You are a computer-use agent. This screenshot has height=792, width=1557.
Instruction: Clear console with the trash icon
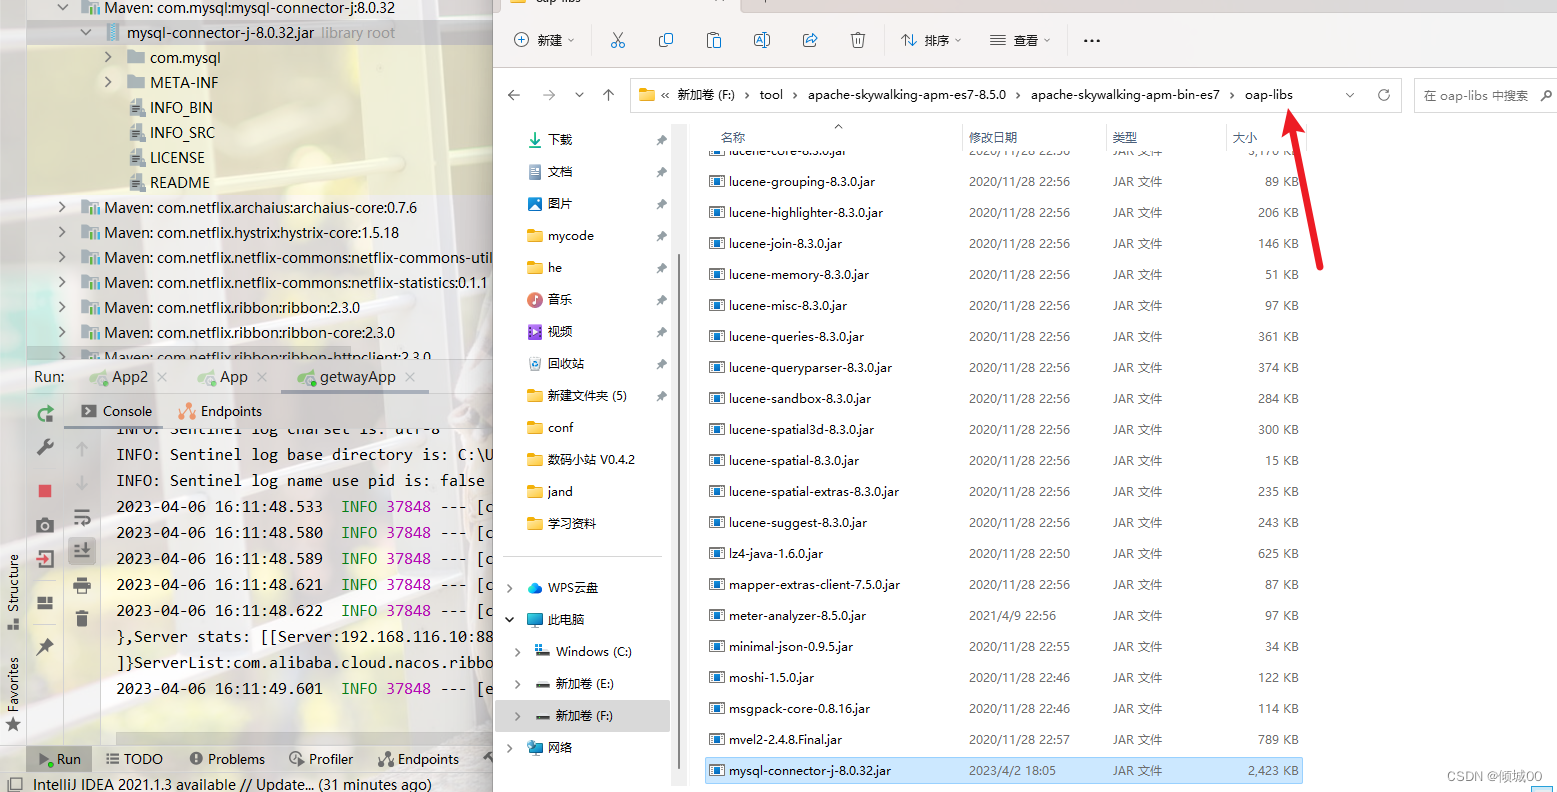(x=82, y=619)
